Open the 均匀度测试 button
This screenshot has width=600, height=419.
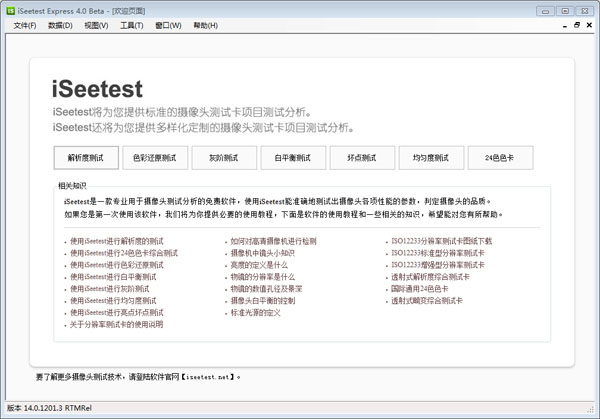pyautogui.click(x=431, y=158)
